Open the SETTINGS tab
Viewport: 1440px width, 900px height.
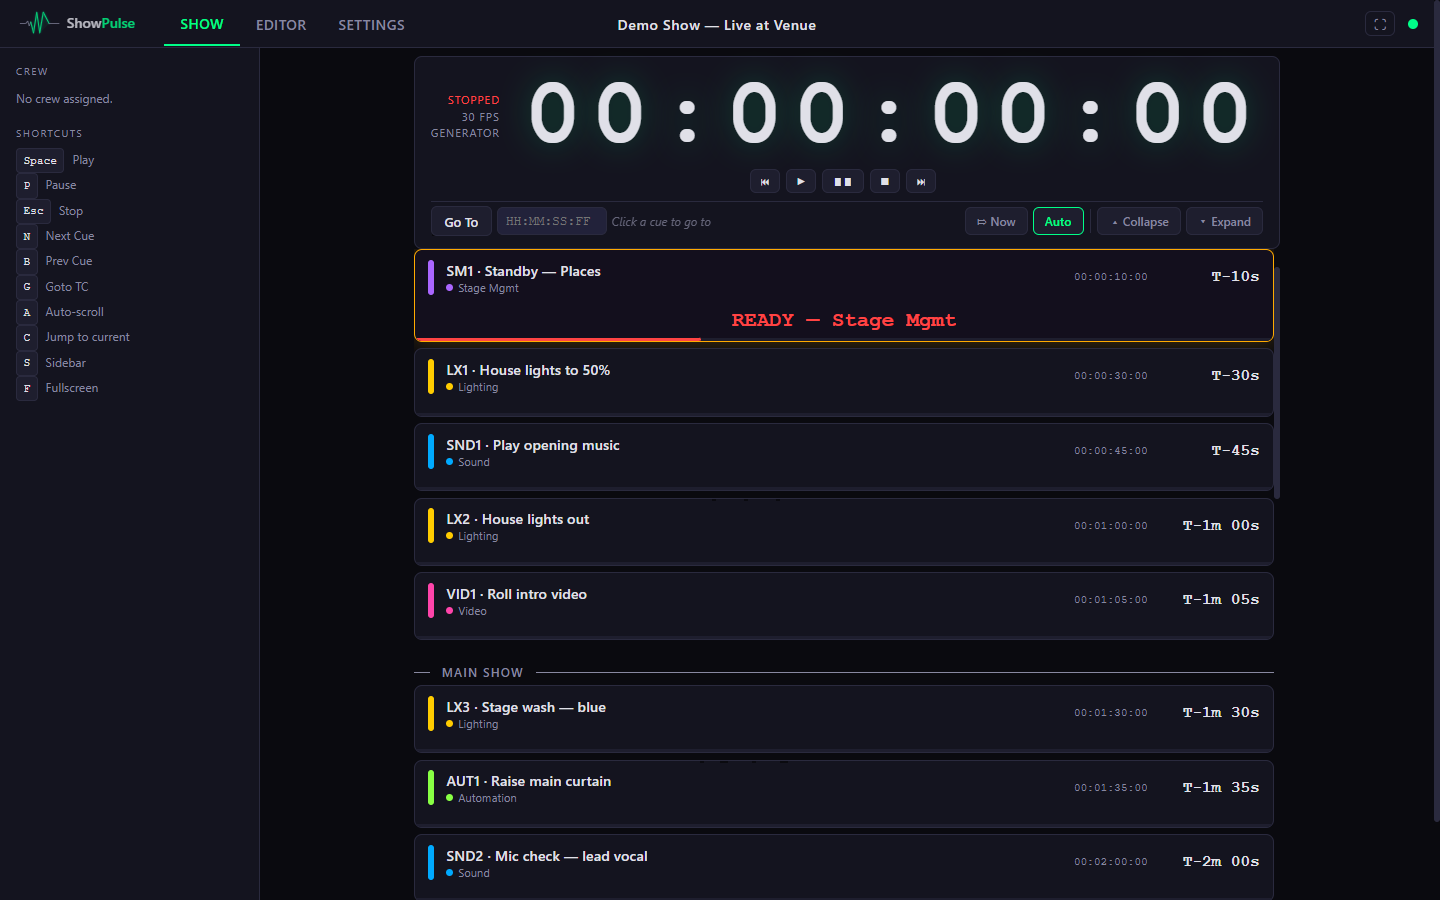pyautogui.click(x=371, y=24)
